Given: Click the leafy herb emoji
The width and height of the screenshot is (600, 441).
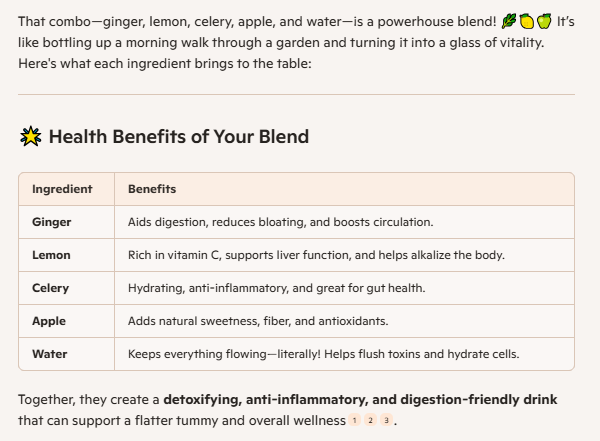Looking at the screenshot, I should [x=509, y=21].
